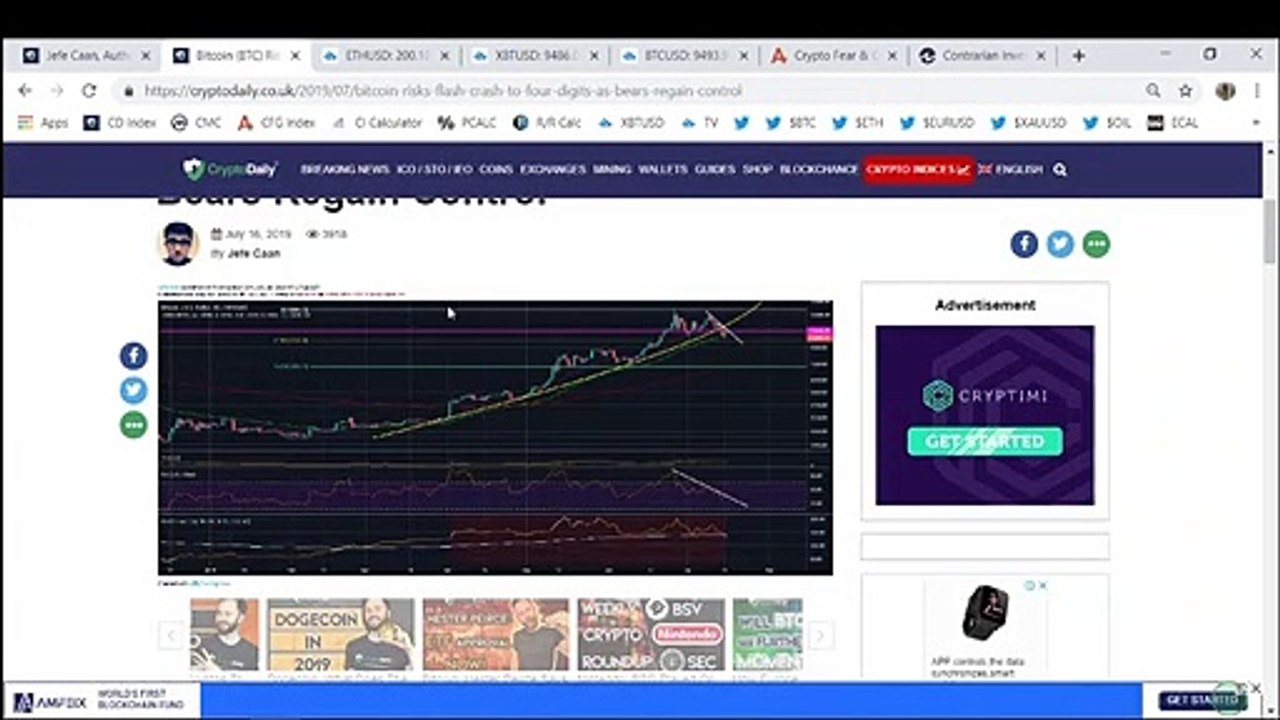Screen dimensions: 1280x720
Task: Open the TV bookmark
Action: pyautogui.click(x=699, y=123)
